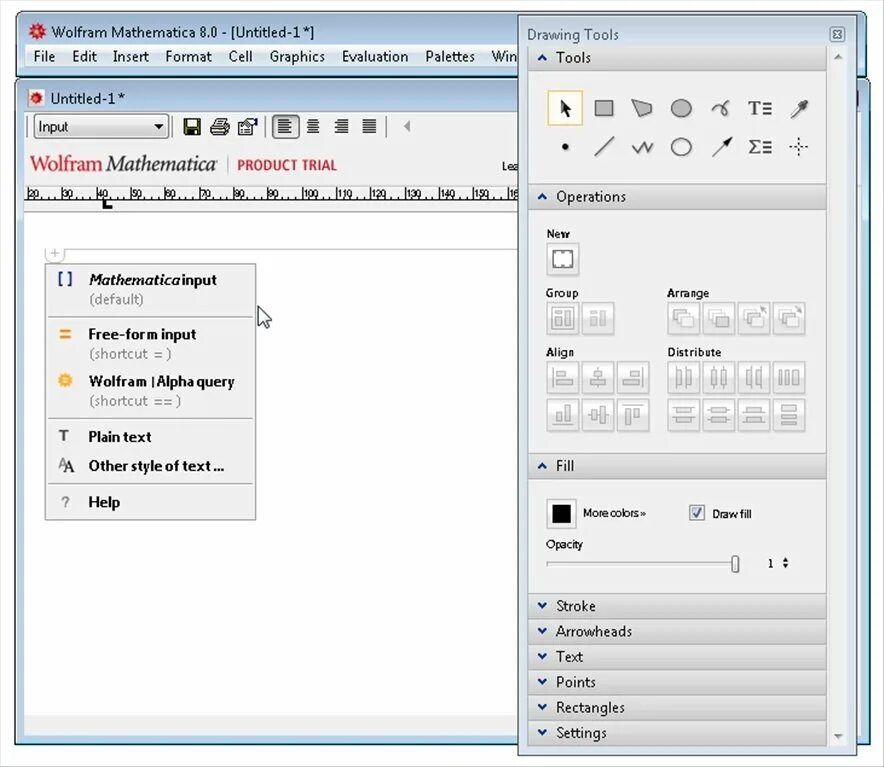Toggle the Draw fill checkbox

(x=696, y=513)
